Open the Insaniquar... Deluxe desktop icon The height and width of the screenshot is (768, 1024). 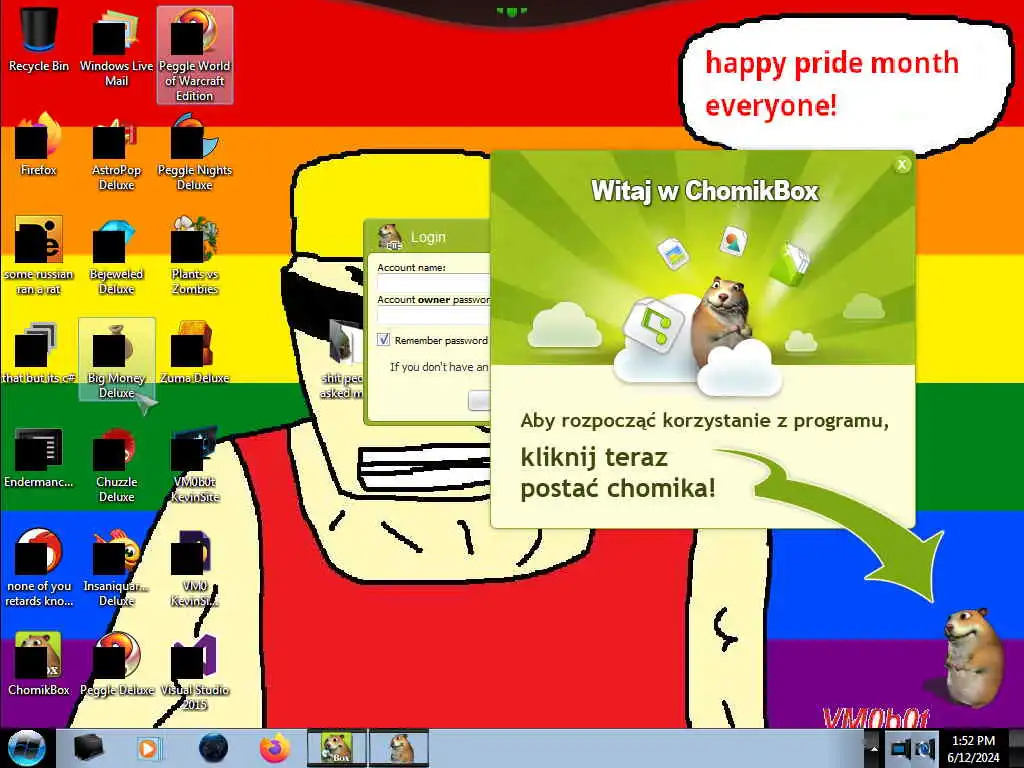click(116, 567)
